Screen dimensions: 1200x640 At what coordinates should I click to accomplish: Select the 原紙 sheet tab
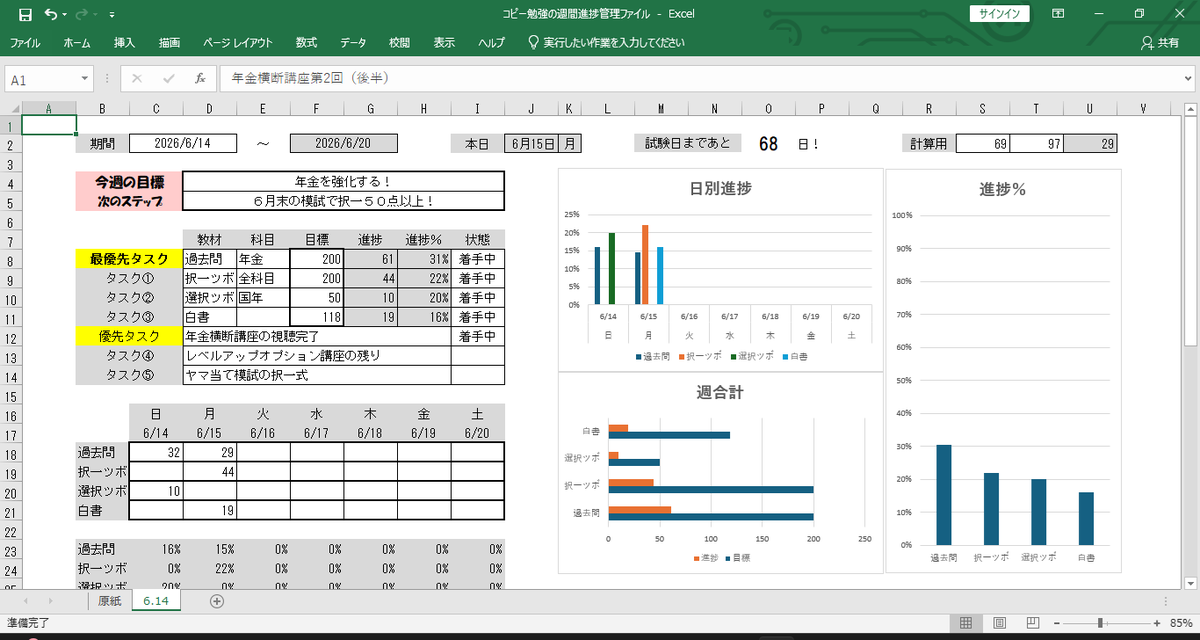[109, 601]
